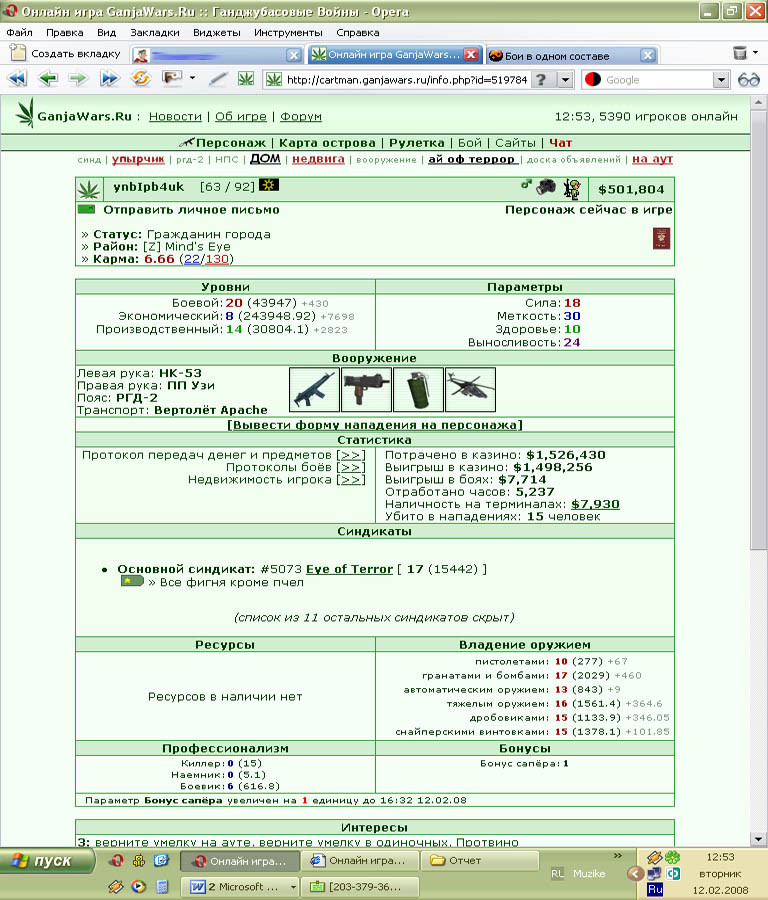Image resolution: width=768 pixels, height=900 pixels.
Task: Click the glasses icon next to search field
Action: tap(748, 79)
